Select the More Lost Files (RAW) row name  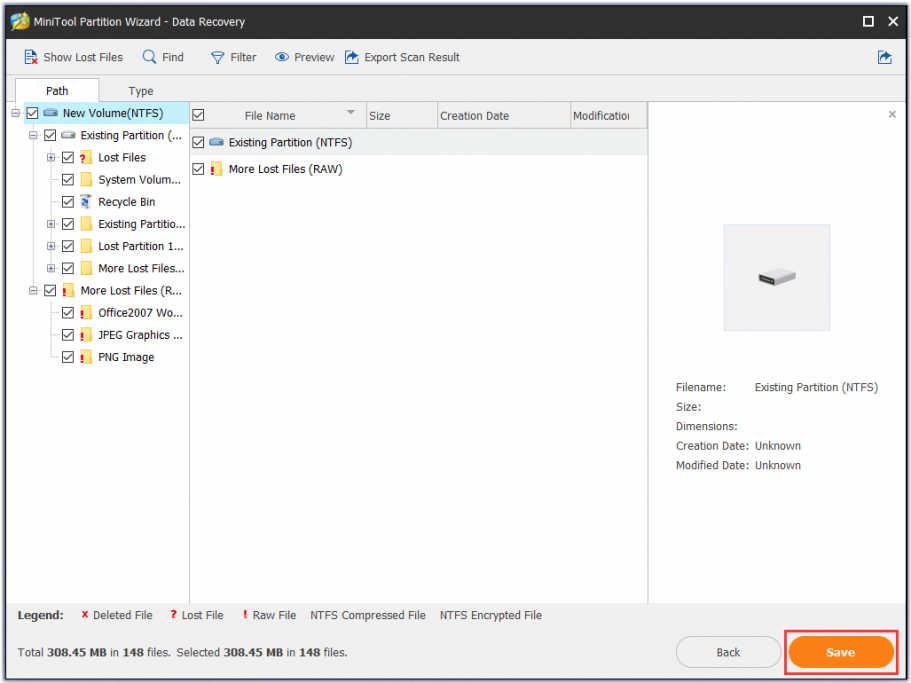285,169
